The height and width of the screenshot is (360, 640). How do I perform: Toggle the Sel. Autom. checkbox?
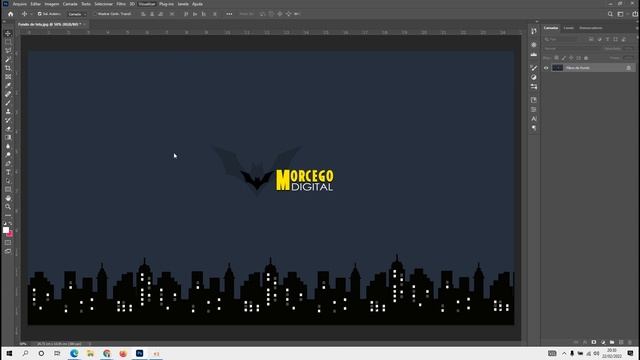coord(40,14)
